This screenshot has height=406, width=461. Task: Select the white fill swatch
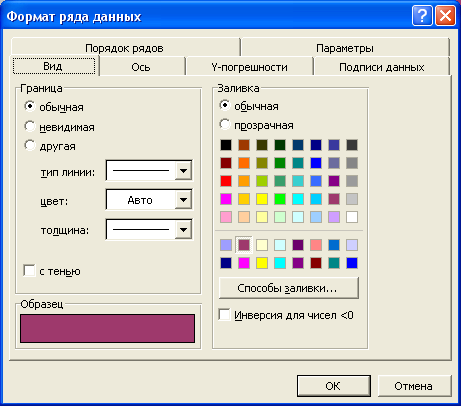tap(352, 217)
